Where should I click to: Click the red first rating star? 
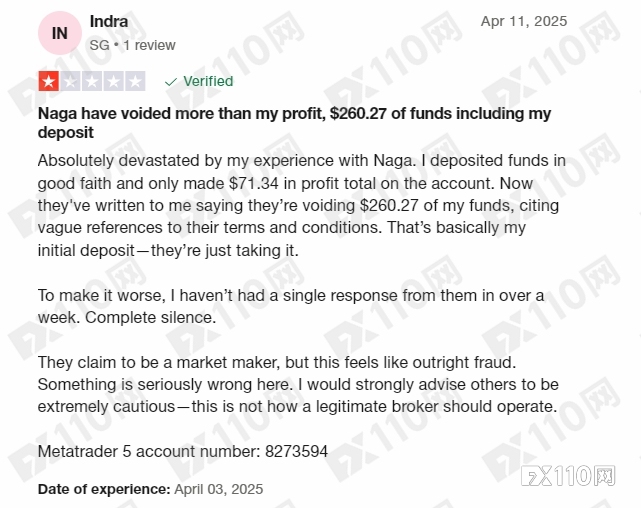coord(49,81)
